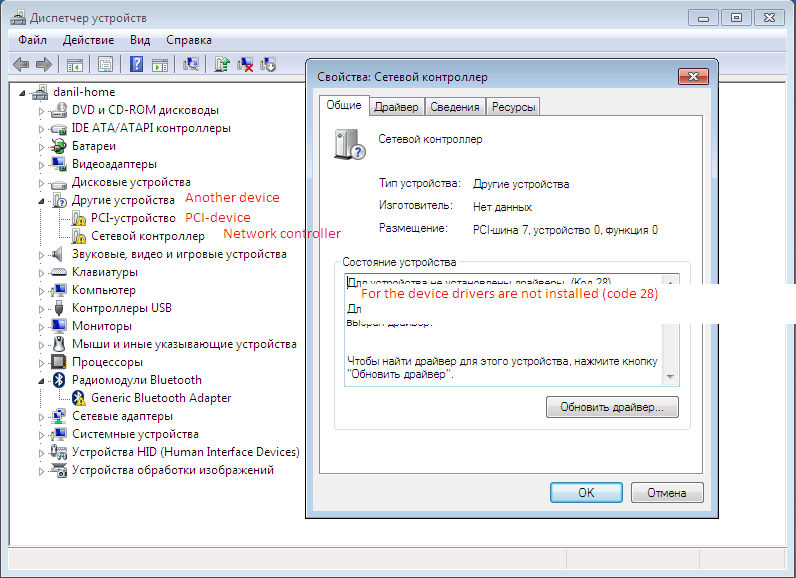Expand the Мониторы node
This screenshot has height=578, width=796.
(x=41, y=327)
